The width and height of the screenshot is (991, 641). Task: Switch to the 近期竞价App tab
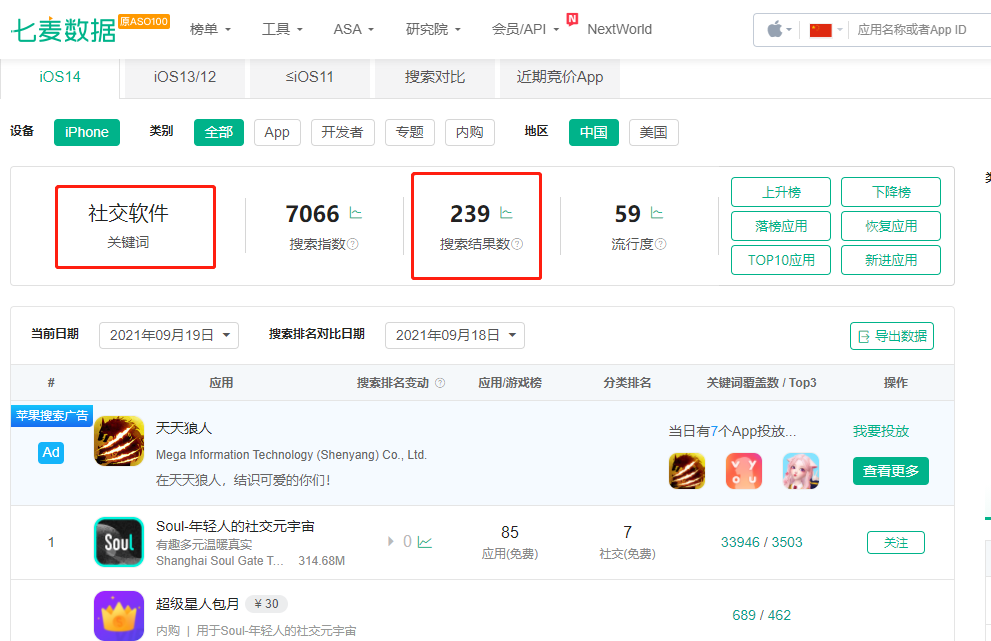tap(559, 78)
